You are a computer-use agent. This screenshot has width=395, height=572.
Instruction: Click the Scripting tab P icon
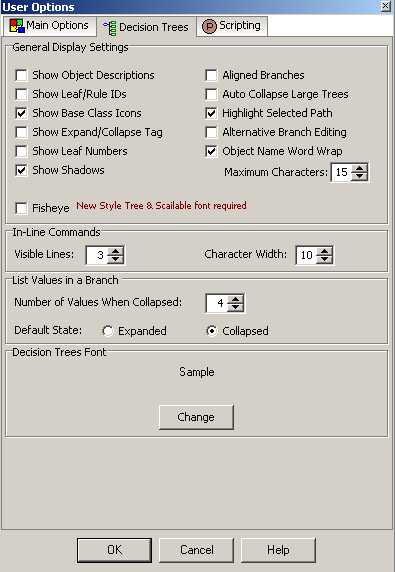(209, 26)
